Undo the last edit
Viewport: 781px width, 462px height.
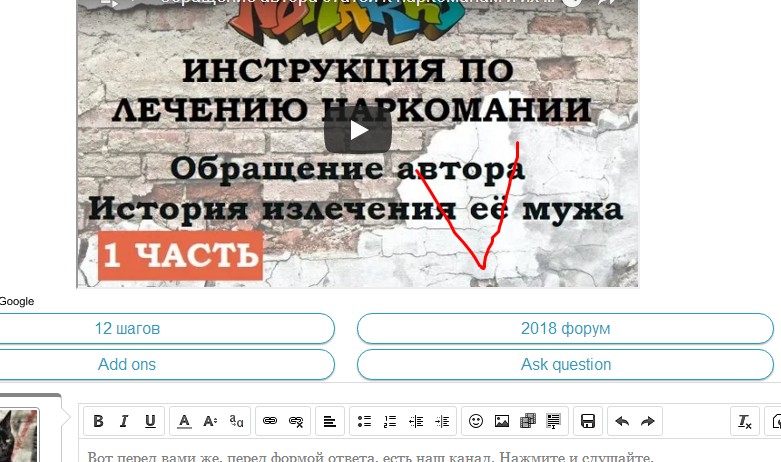click(x=622, y=421)
